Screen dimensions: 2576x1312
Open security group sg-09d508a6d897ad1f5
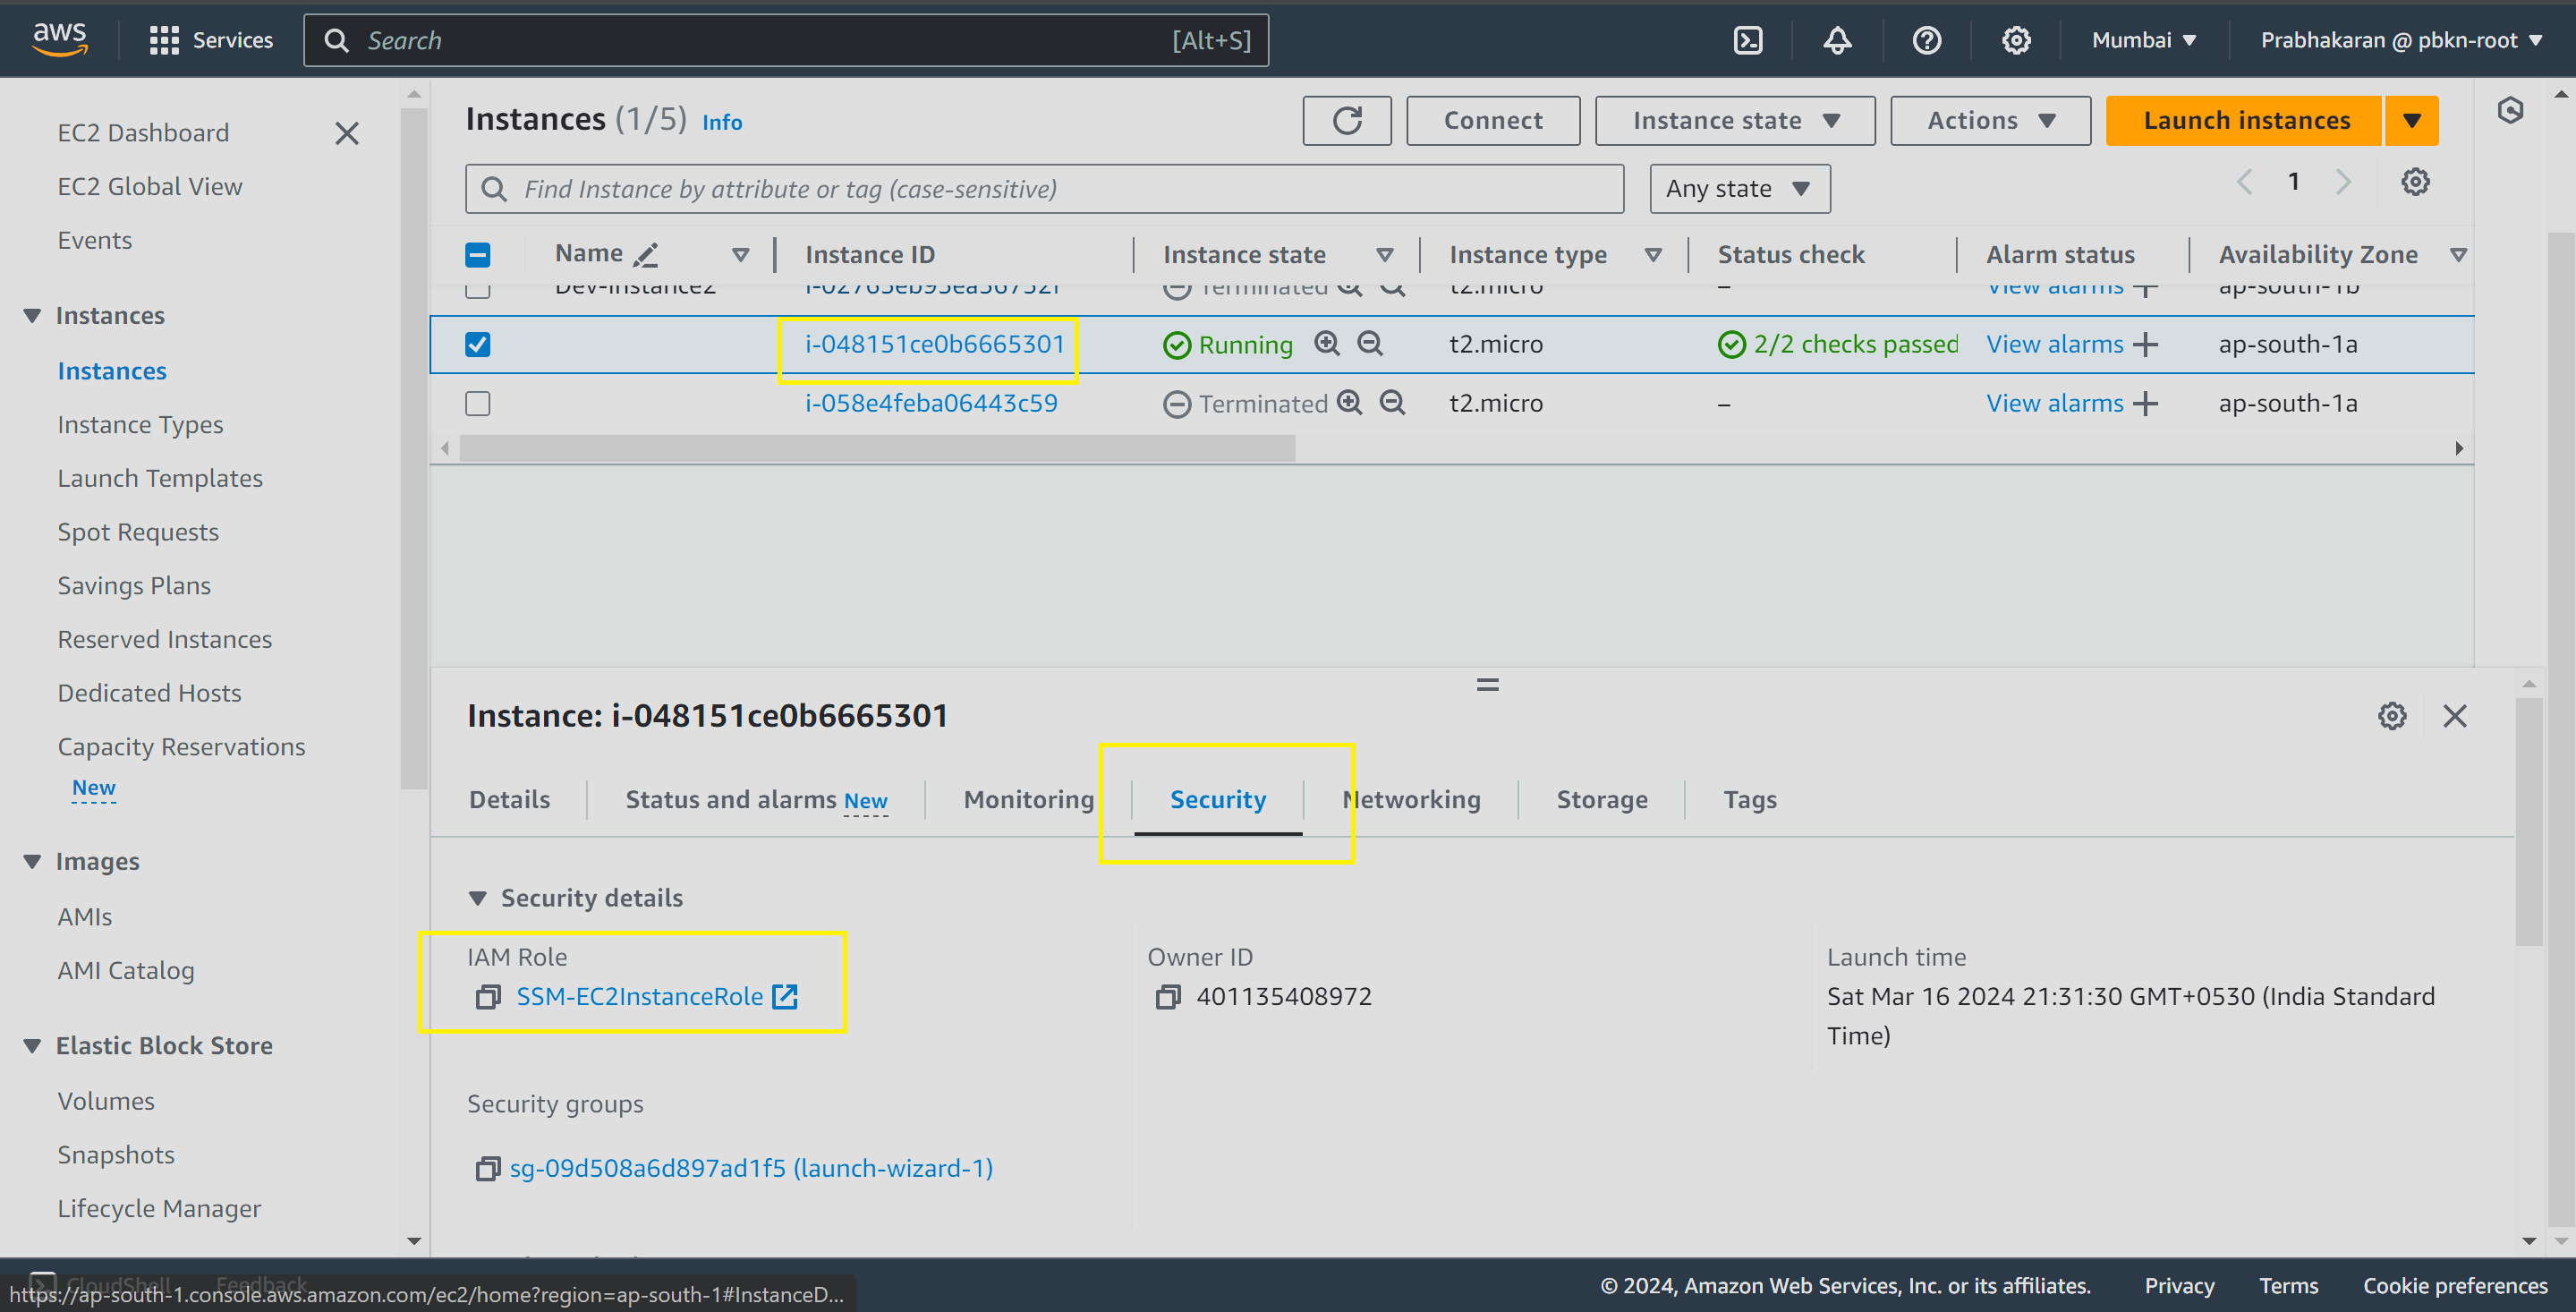click(750, 1167)
